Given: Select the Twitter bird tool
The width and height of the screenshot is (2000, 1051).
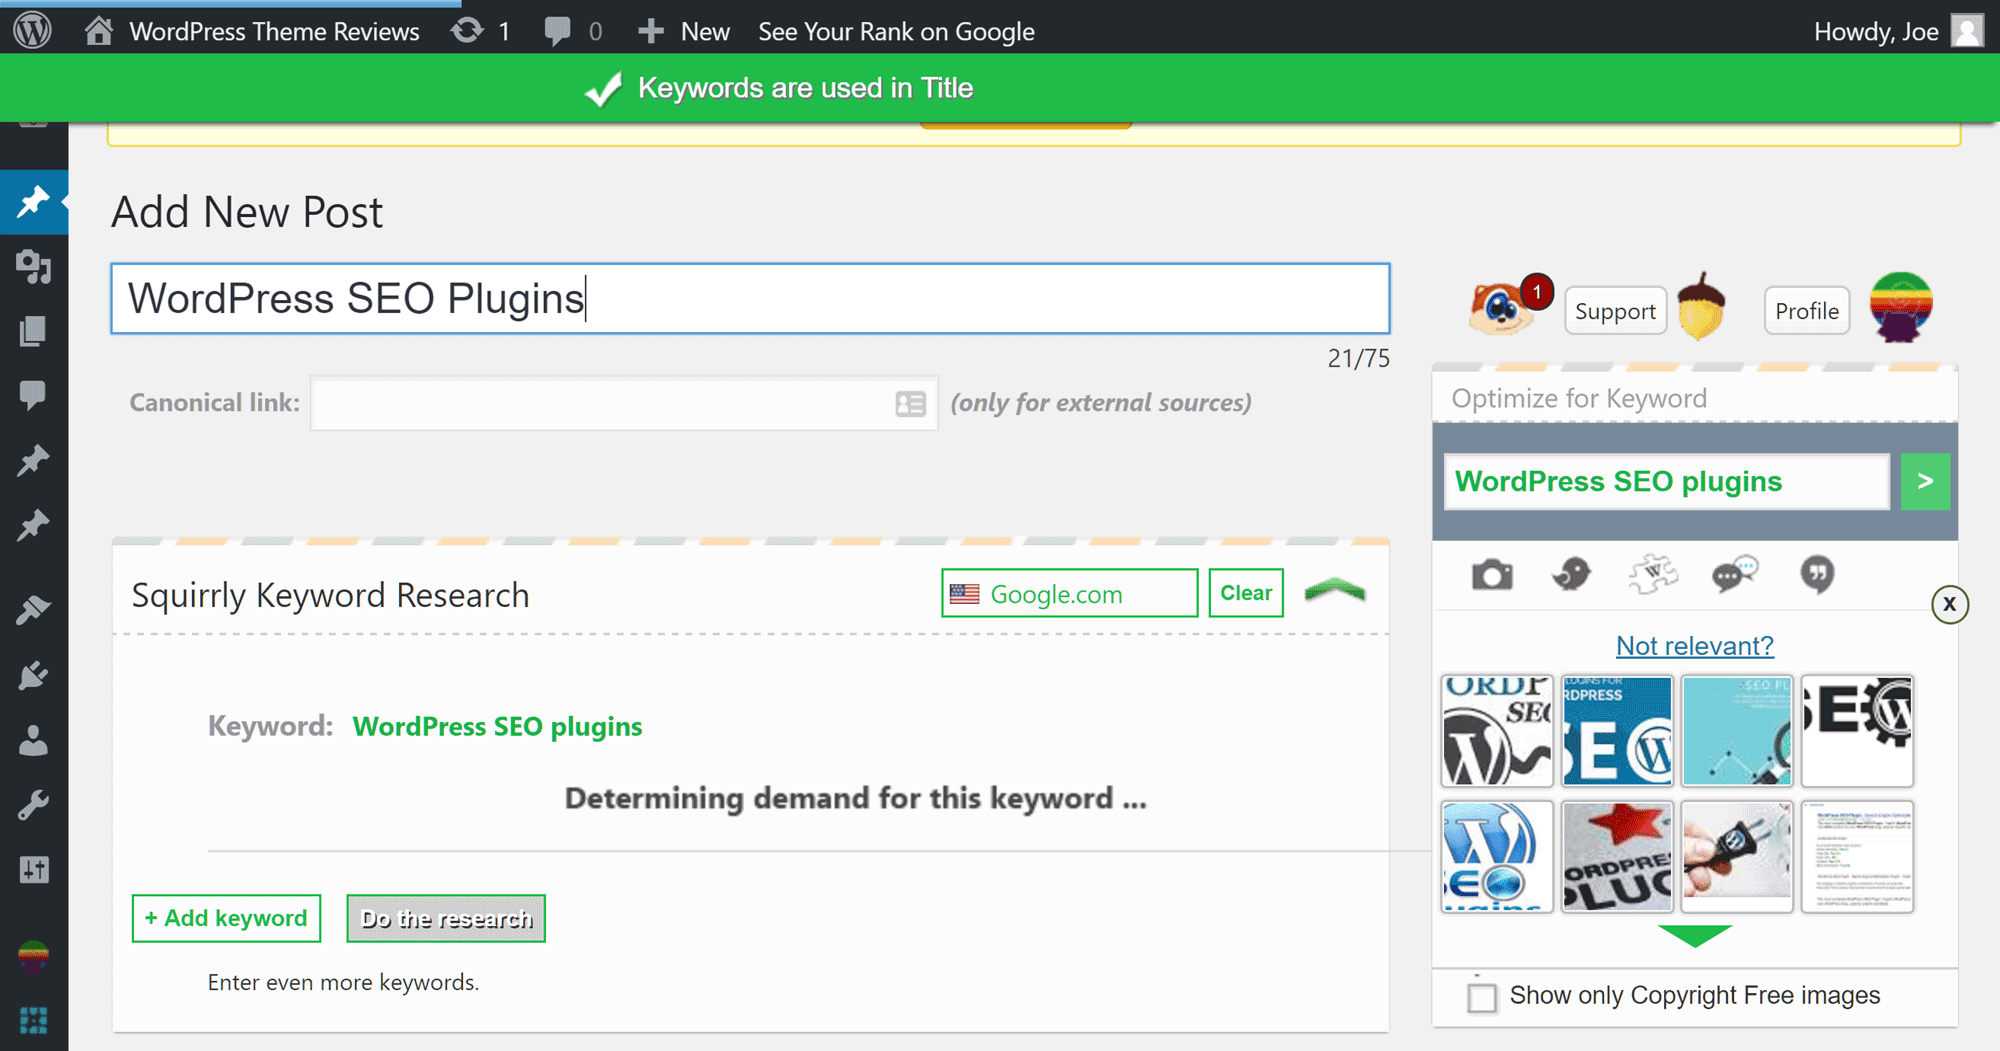Looking at the screenshot, I should [1571, 575].
